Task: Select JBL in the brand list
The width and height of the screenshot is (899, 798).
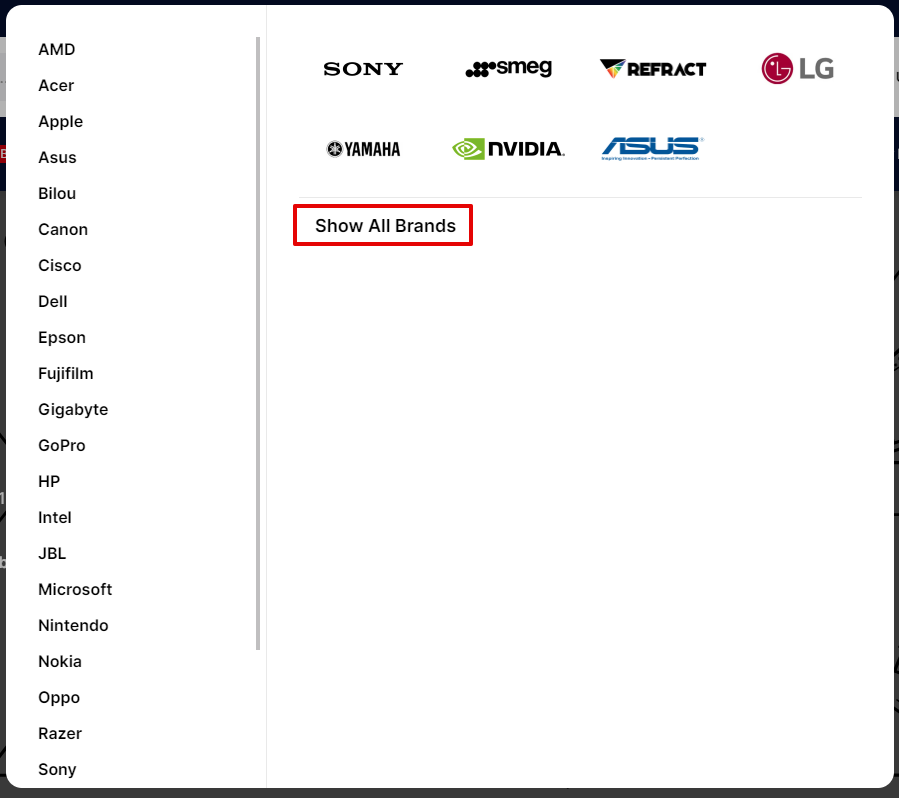Action: coord(52,554)
